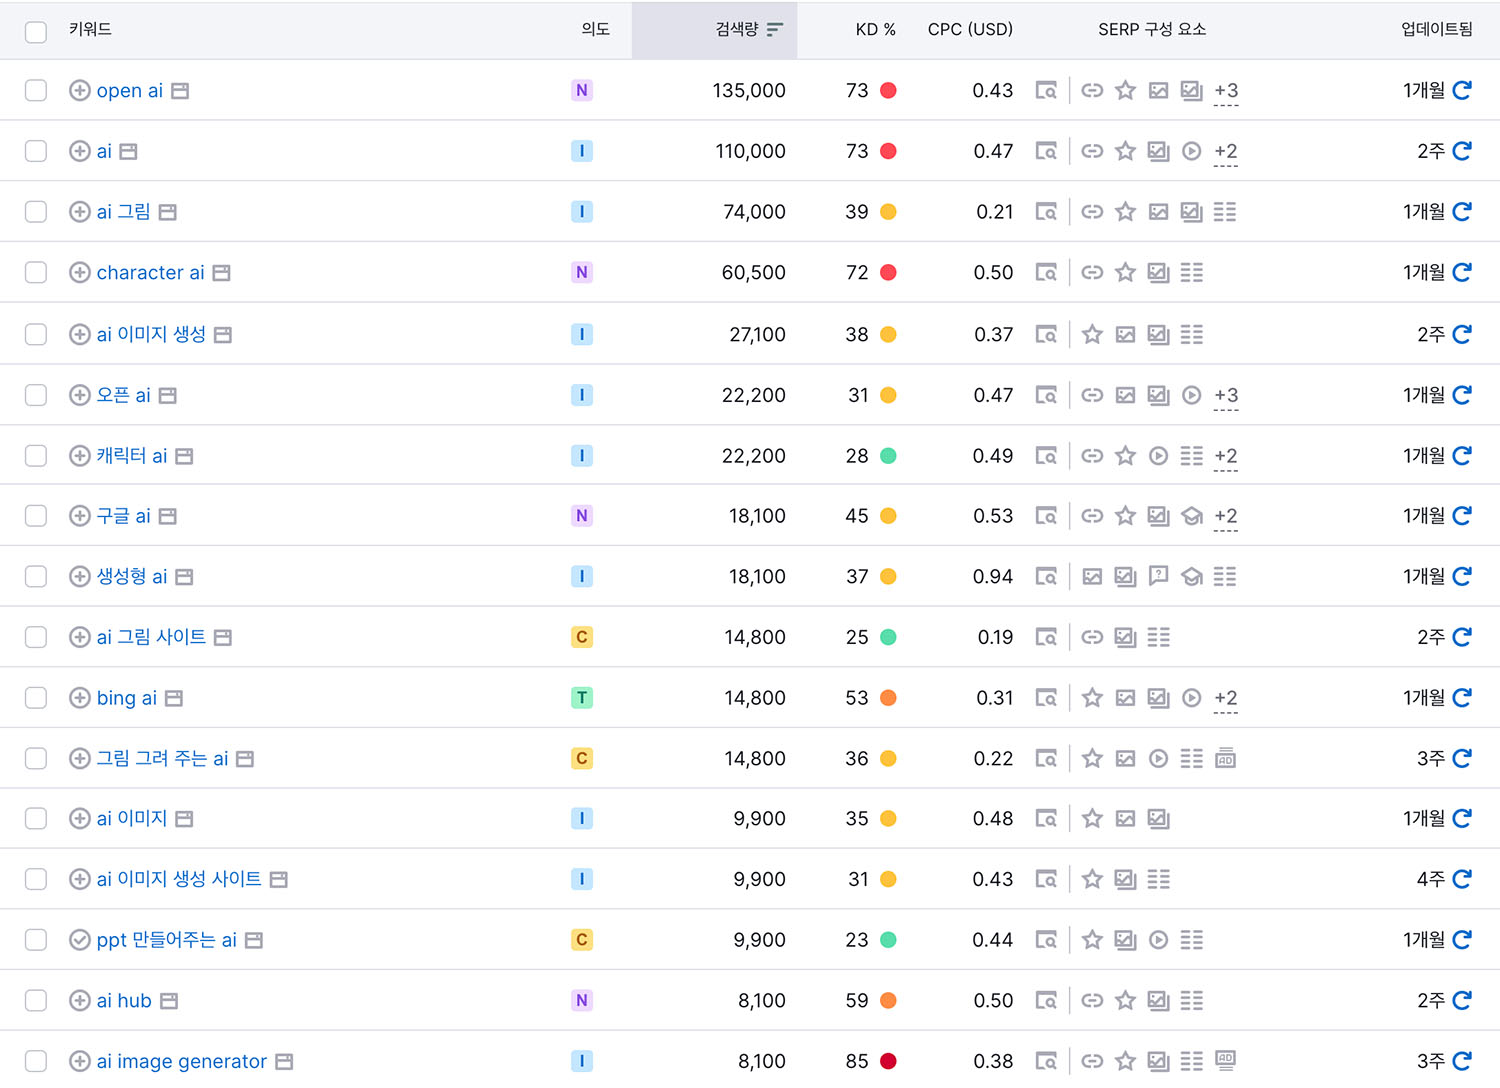Expand +3 SERP features for open ai

[1226, 91]
